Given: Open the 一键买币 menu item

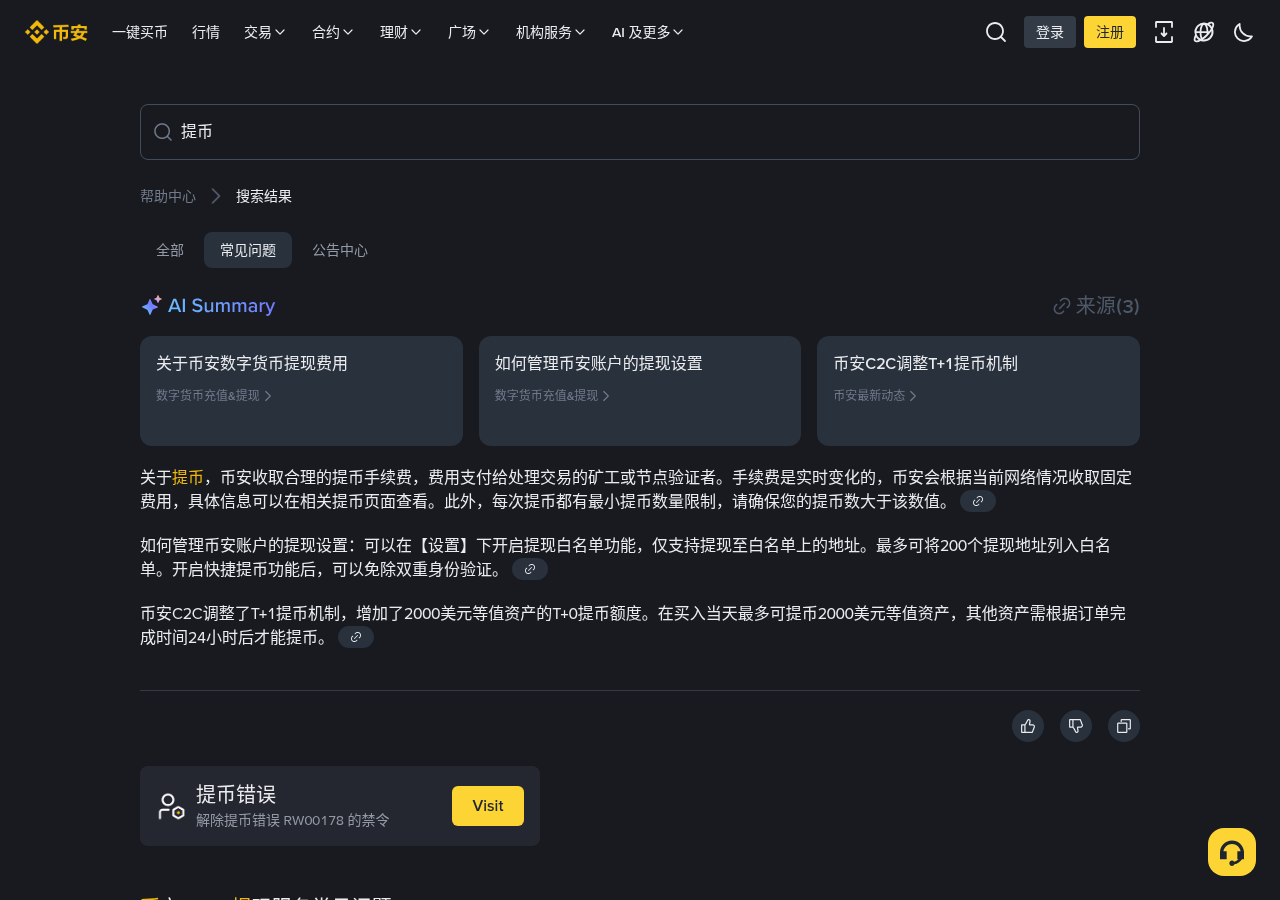Looking at the screenshot, I should (140, 32).
